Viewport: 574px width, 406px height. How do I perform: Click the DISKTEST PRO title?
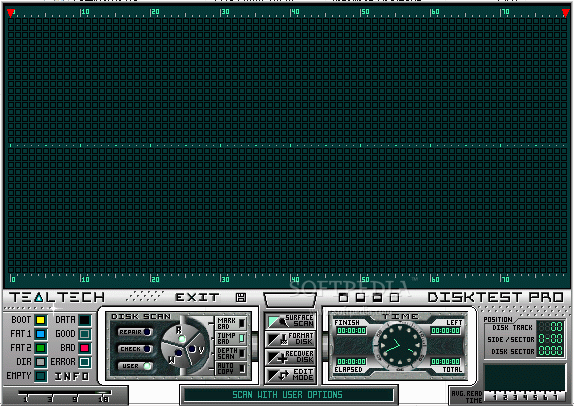pyautogui.click(x=496, y=297)
